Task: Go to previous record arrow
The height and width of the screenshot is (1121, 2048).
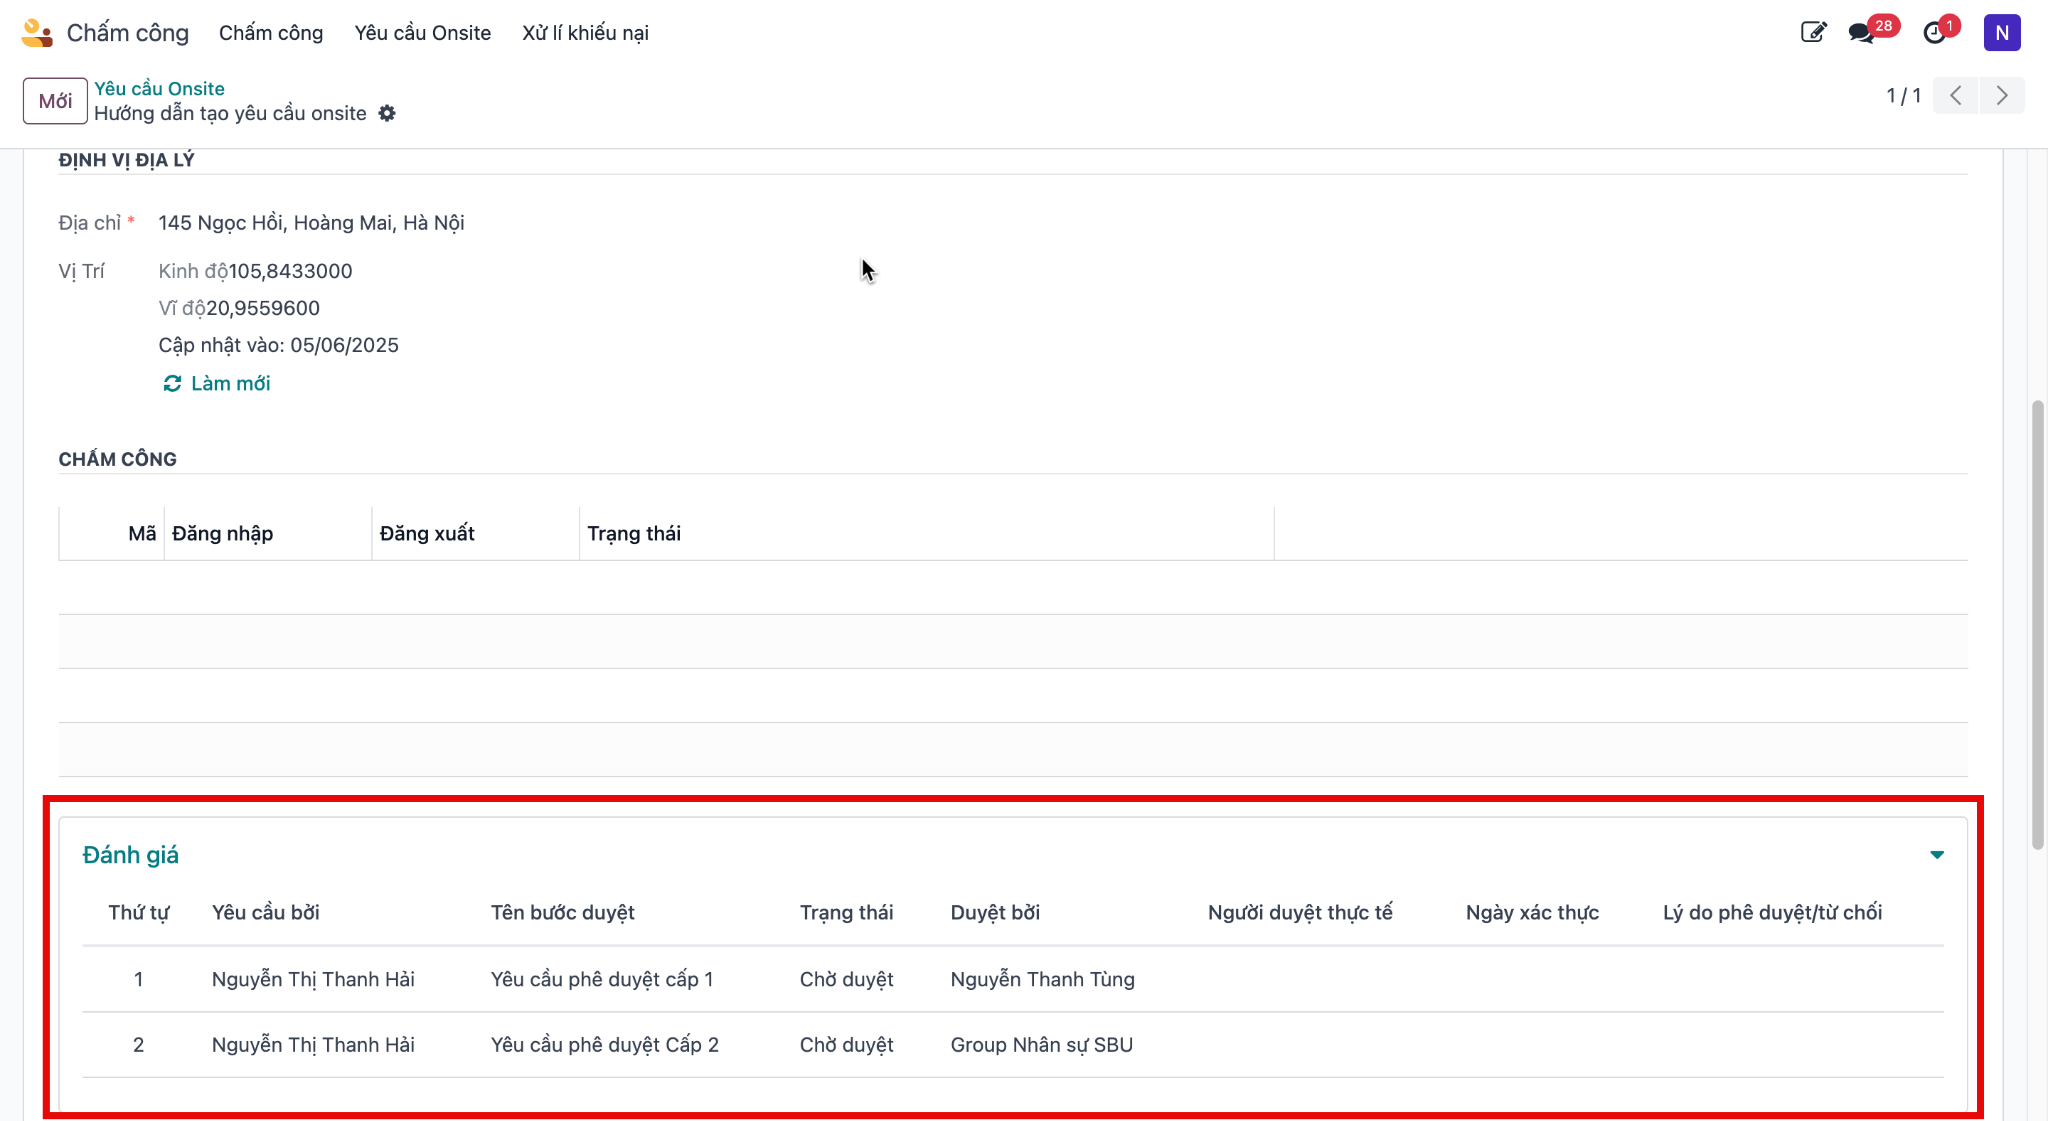Action: 1956,95
